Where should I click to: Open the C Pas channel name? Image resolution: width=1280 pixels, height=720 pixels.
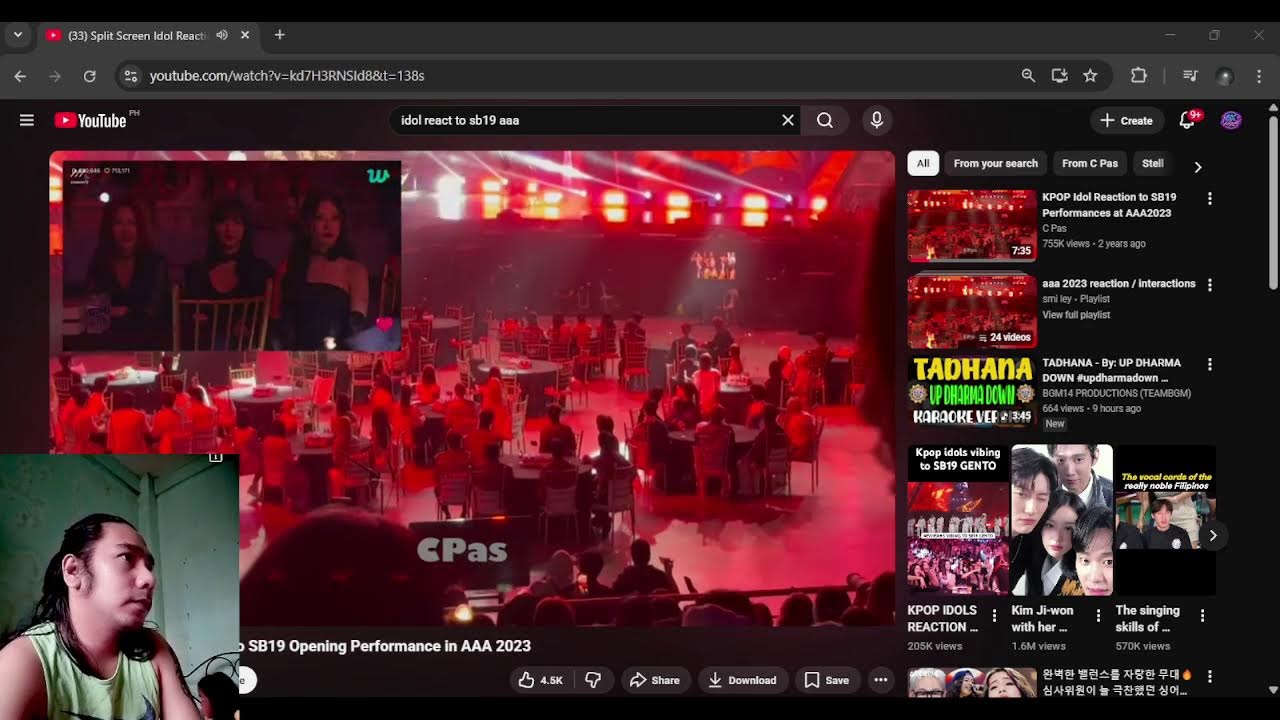(x=1054, y=228)
